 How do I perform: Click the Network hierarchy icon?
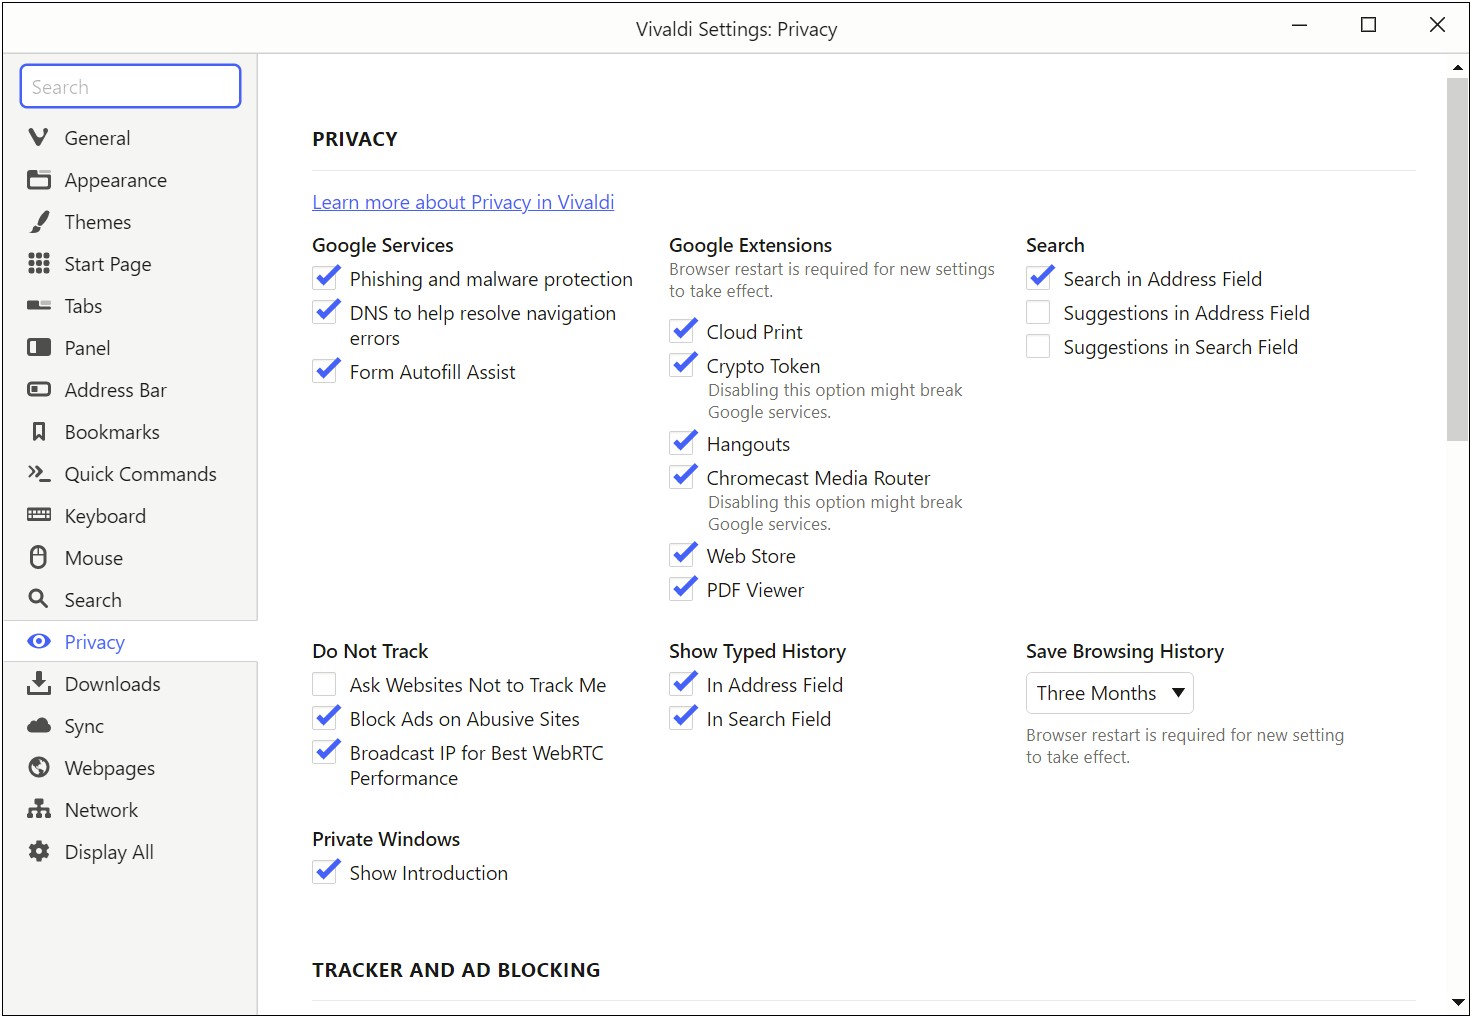pyautogui.click(x=38, y=809)
